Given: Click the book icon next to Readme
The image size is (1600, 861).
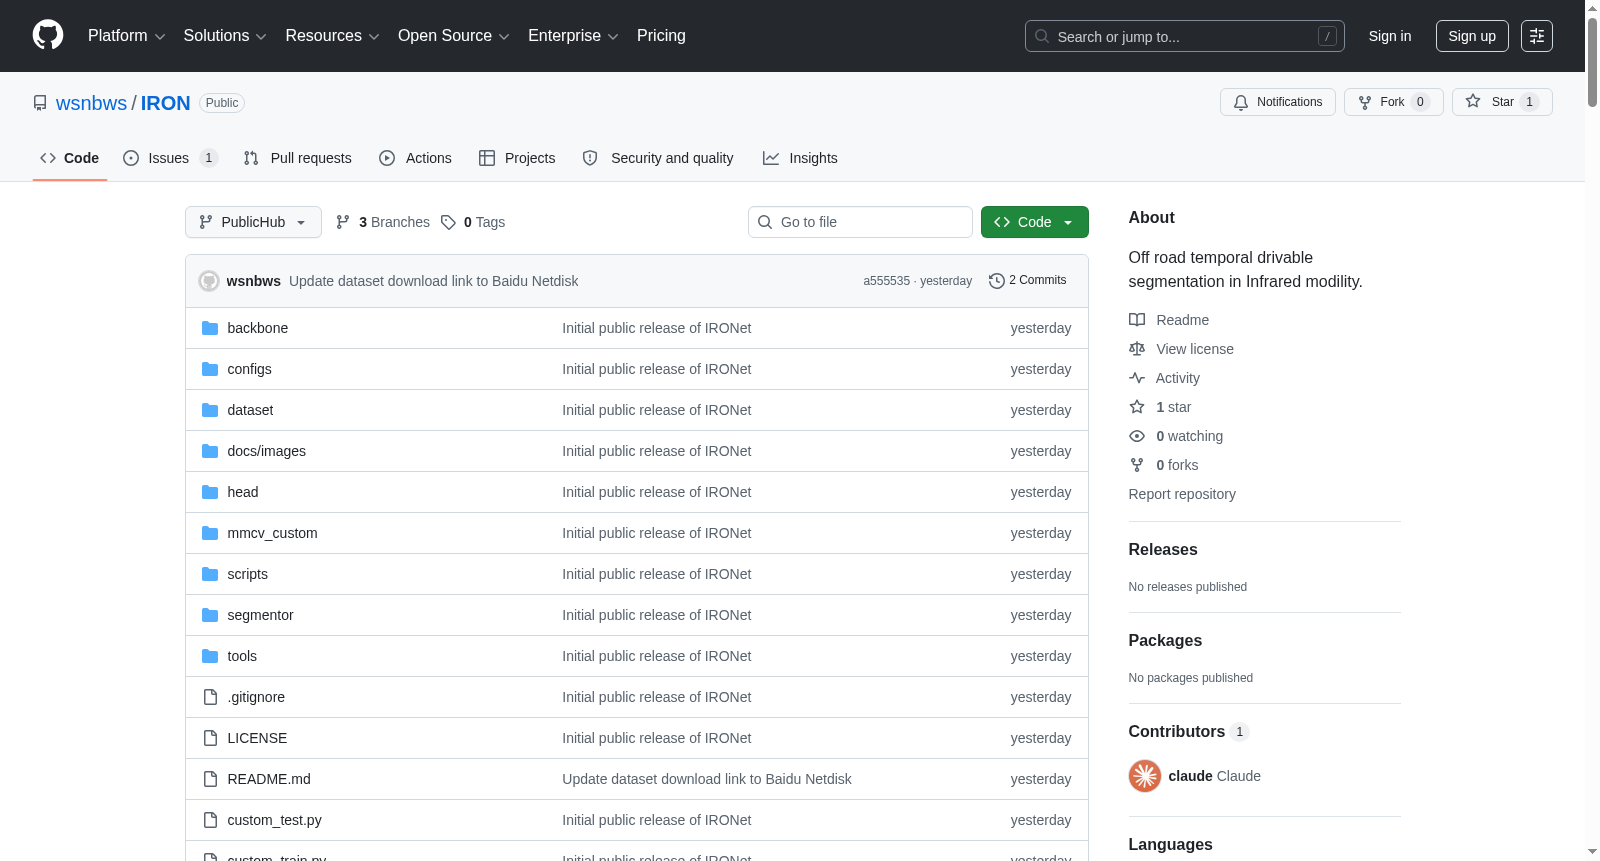Looking at the screenshot, I should point(1137,320).
